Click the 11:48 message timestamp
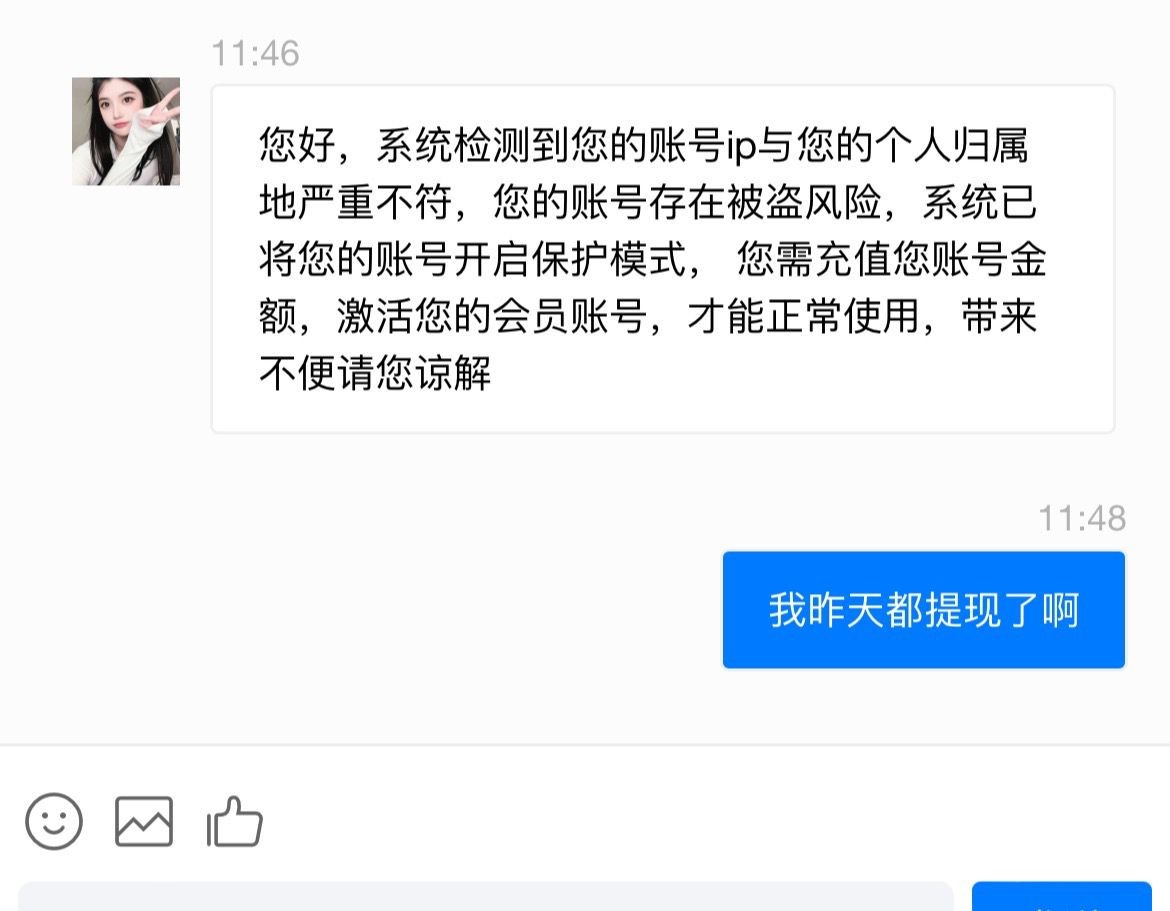Viewport: 1170px width, 911px height. (1082, 519)
